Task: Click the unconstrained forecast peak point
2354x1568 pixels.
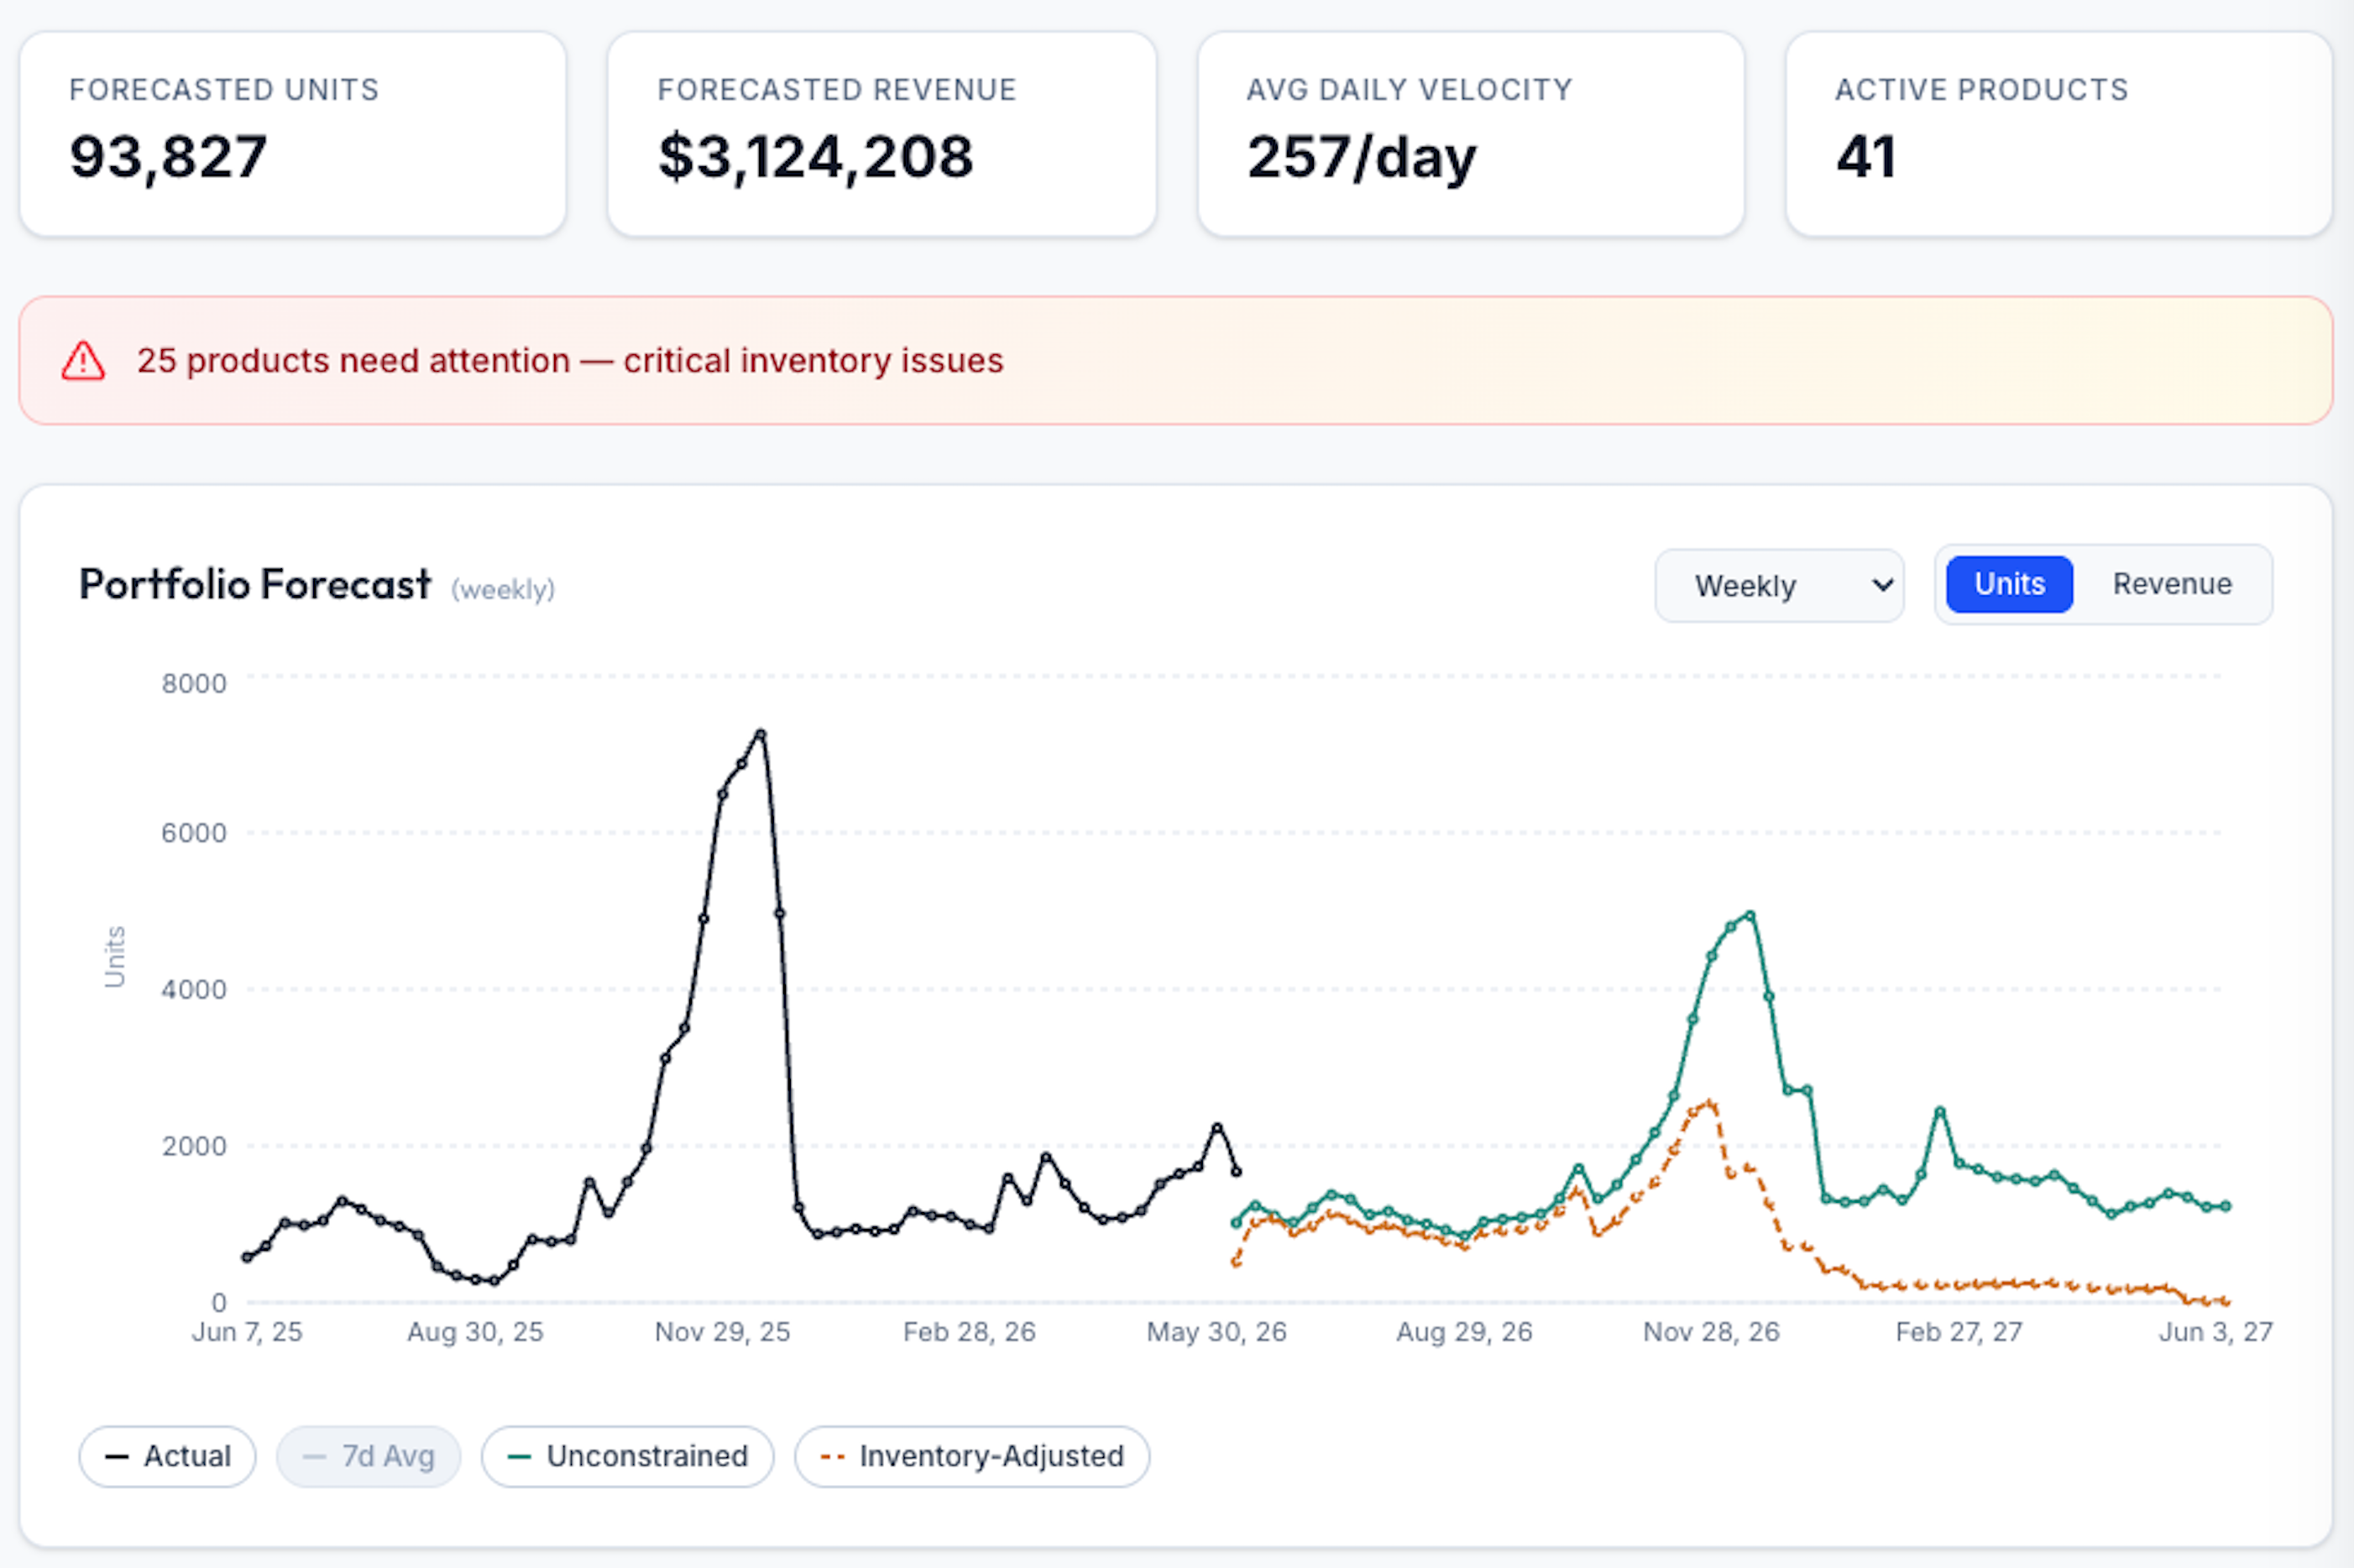Action: coord(1750,915)
